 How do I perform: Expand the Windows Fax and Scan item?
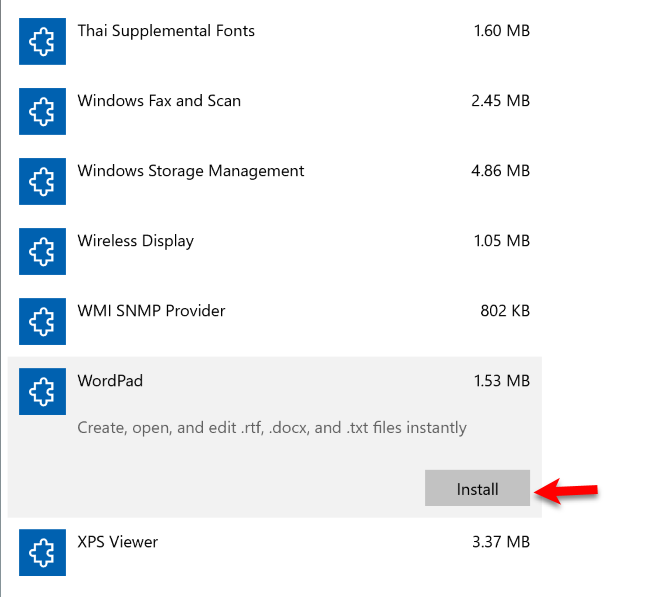tap(159, 101)
